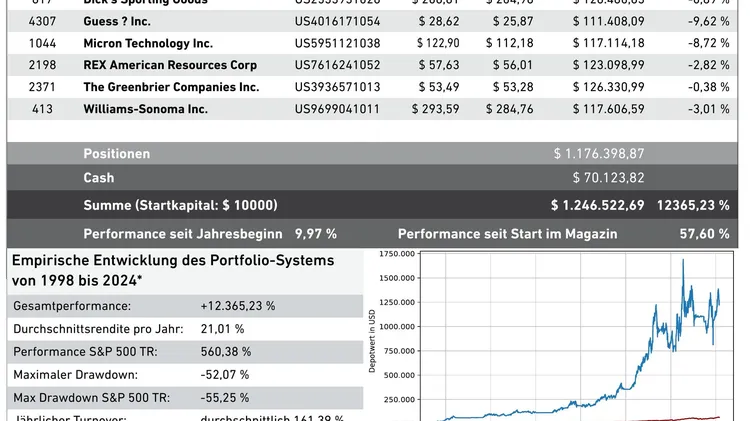
Task: Click year-to-date value 9,97 %
Action: [x=316, y=234]
